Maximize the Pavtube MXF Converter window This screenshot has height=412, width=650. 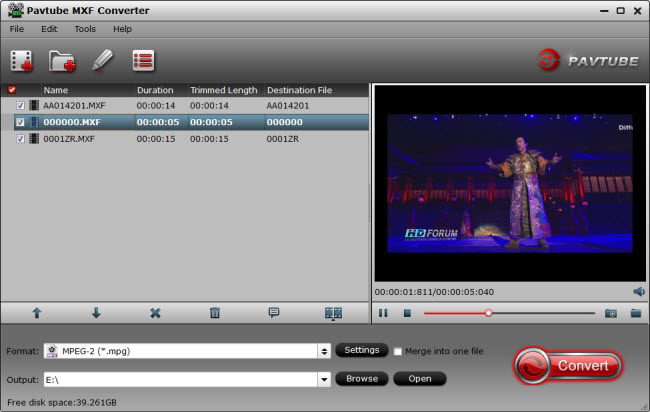[621, 11]
